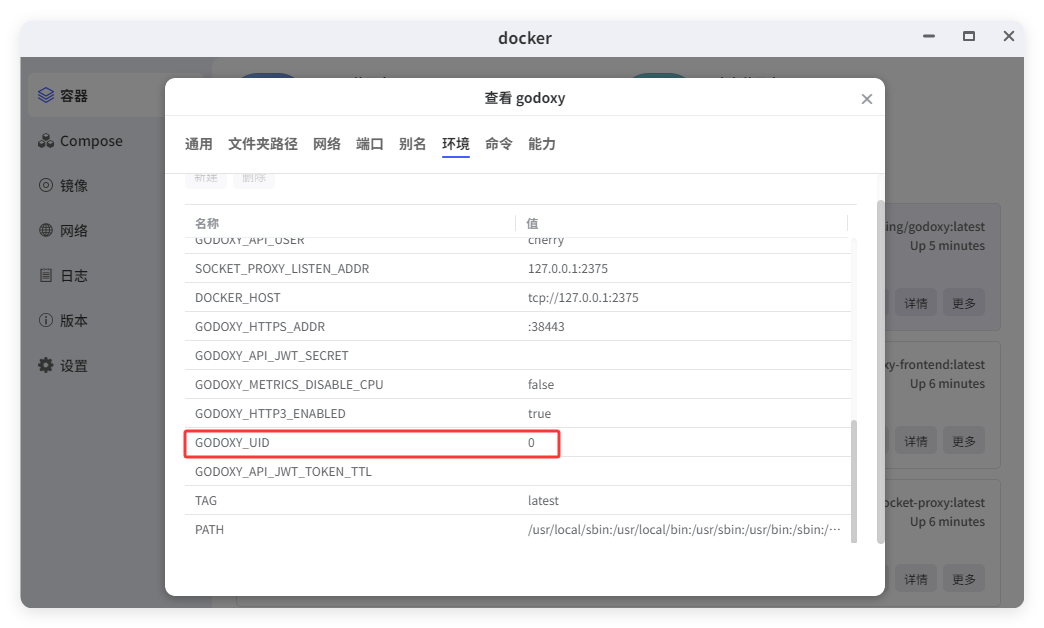The height and width of the screenshot is (628, 1044).
Task: Select the GODOXY_UID variable row
Action: coord(372,442)
